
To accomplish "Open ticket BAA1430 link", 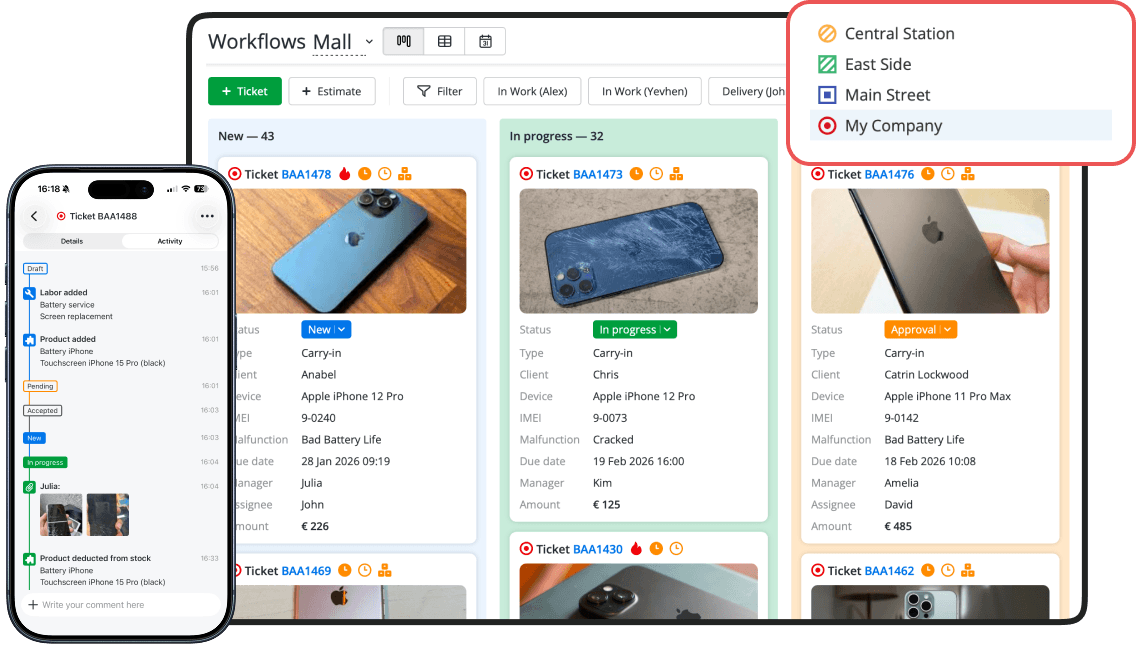I will 598,549.
